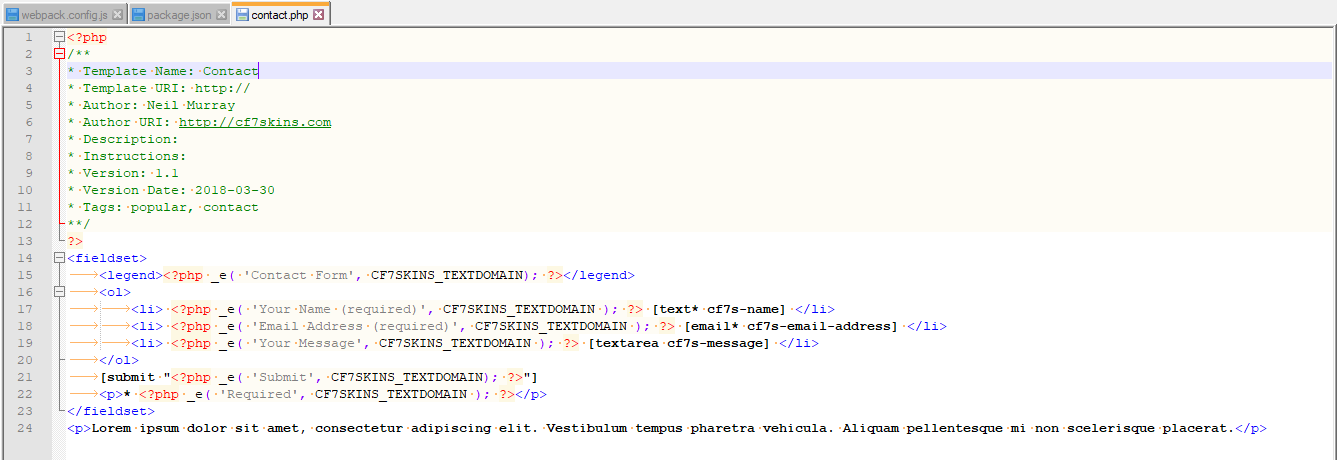Collapse the <fieldset> fold marker
Screen dimensions: 1337x460
(59, 258)
